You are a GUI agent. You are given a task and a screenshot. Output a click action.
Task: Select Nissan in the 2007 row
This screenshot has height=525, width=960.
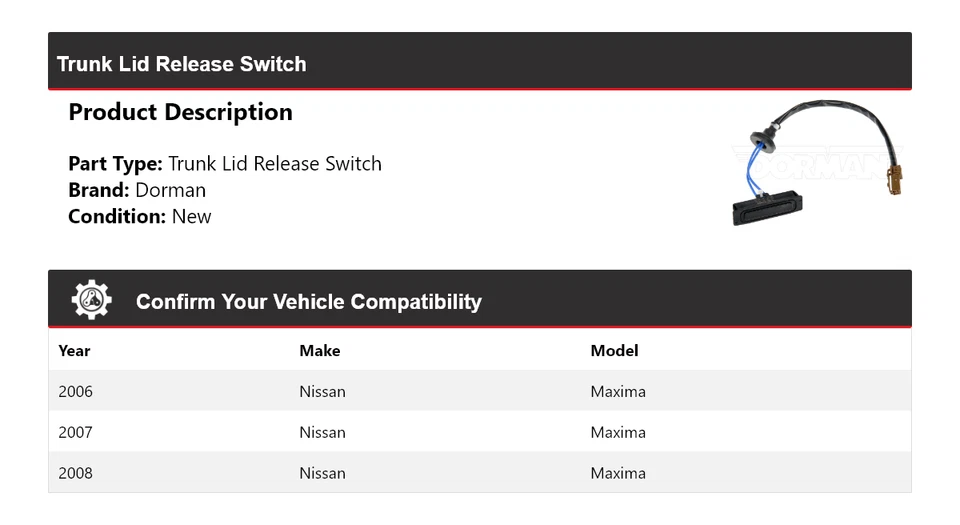click(x=322, y=433)
